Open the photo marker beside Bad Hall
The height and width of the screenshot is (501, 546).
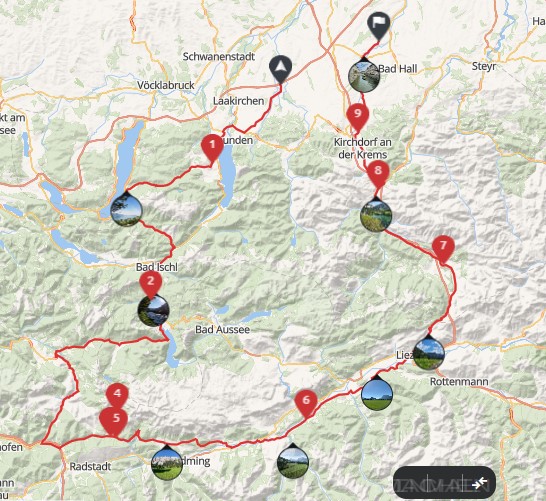(364, 75)
